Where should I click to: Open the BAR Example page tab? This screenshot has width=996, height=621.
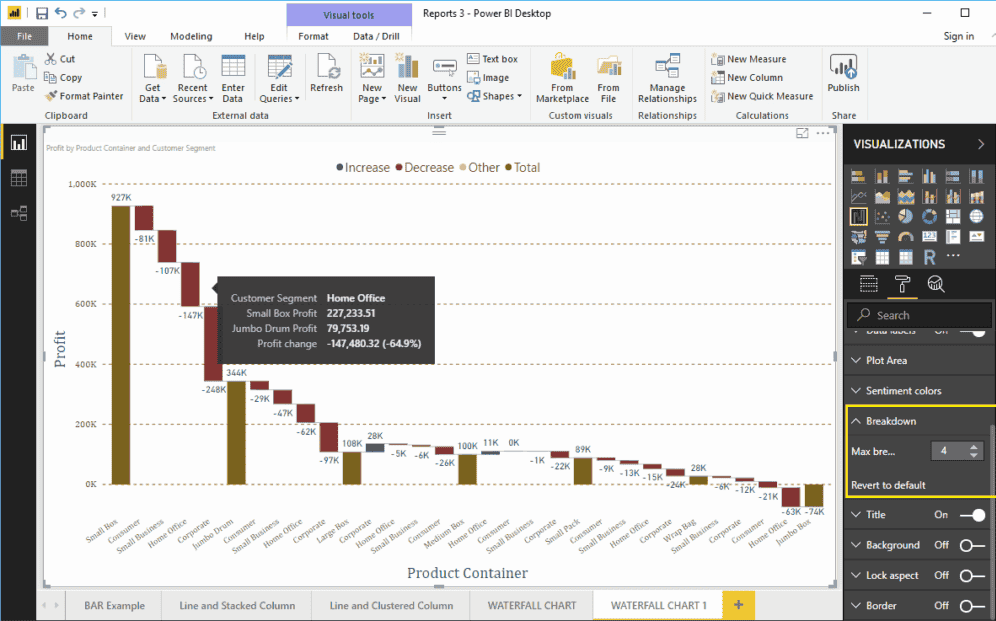tap(114, 605)
